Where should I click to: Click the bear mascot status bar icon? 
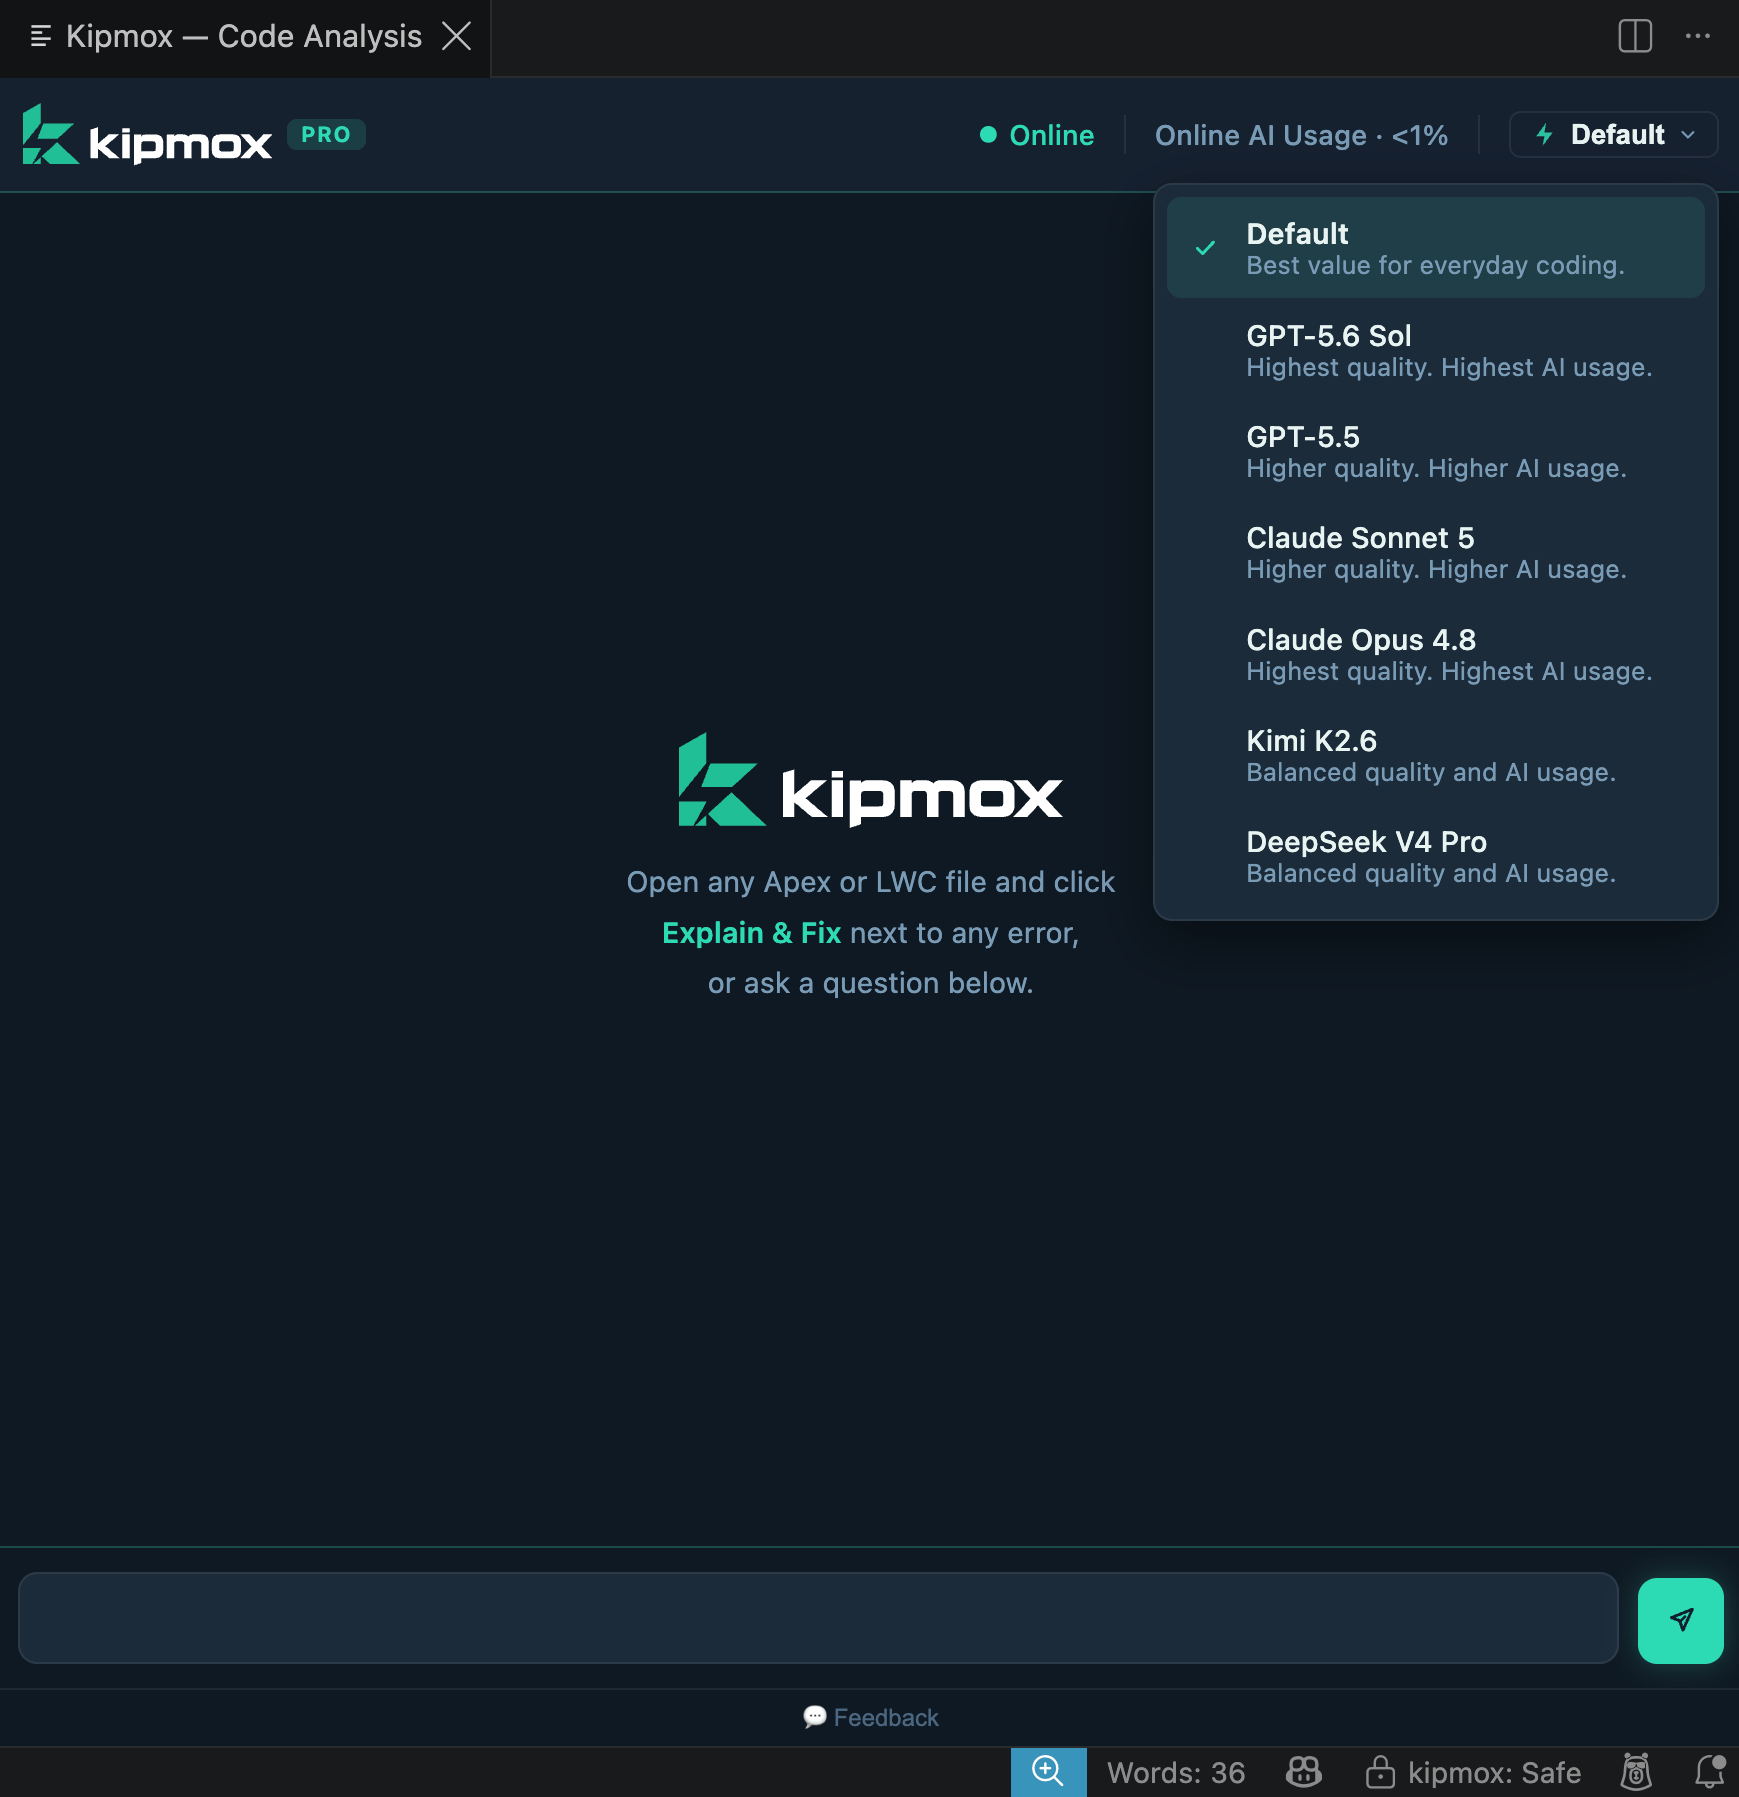tap(1636, 1772)
